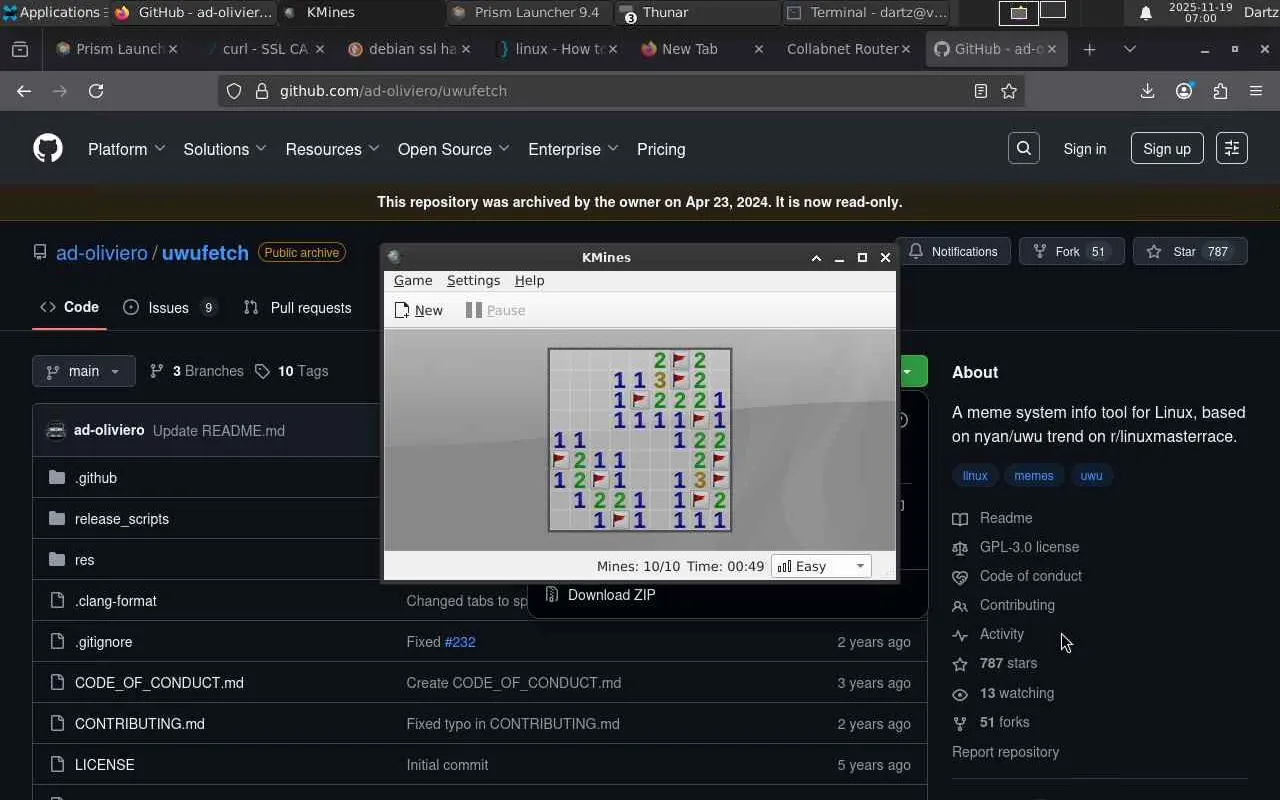Open the Firefox extensions puzzle icon
The height and width of the screenshot is (800, 1280).
pos(1220,91)
